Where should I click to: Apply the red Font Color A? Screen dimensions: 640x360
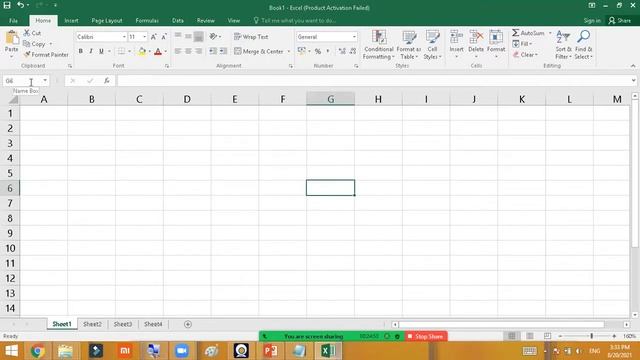(158, 51)
